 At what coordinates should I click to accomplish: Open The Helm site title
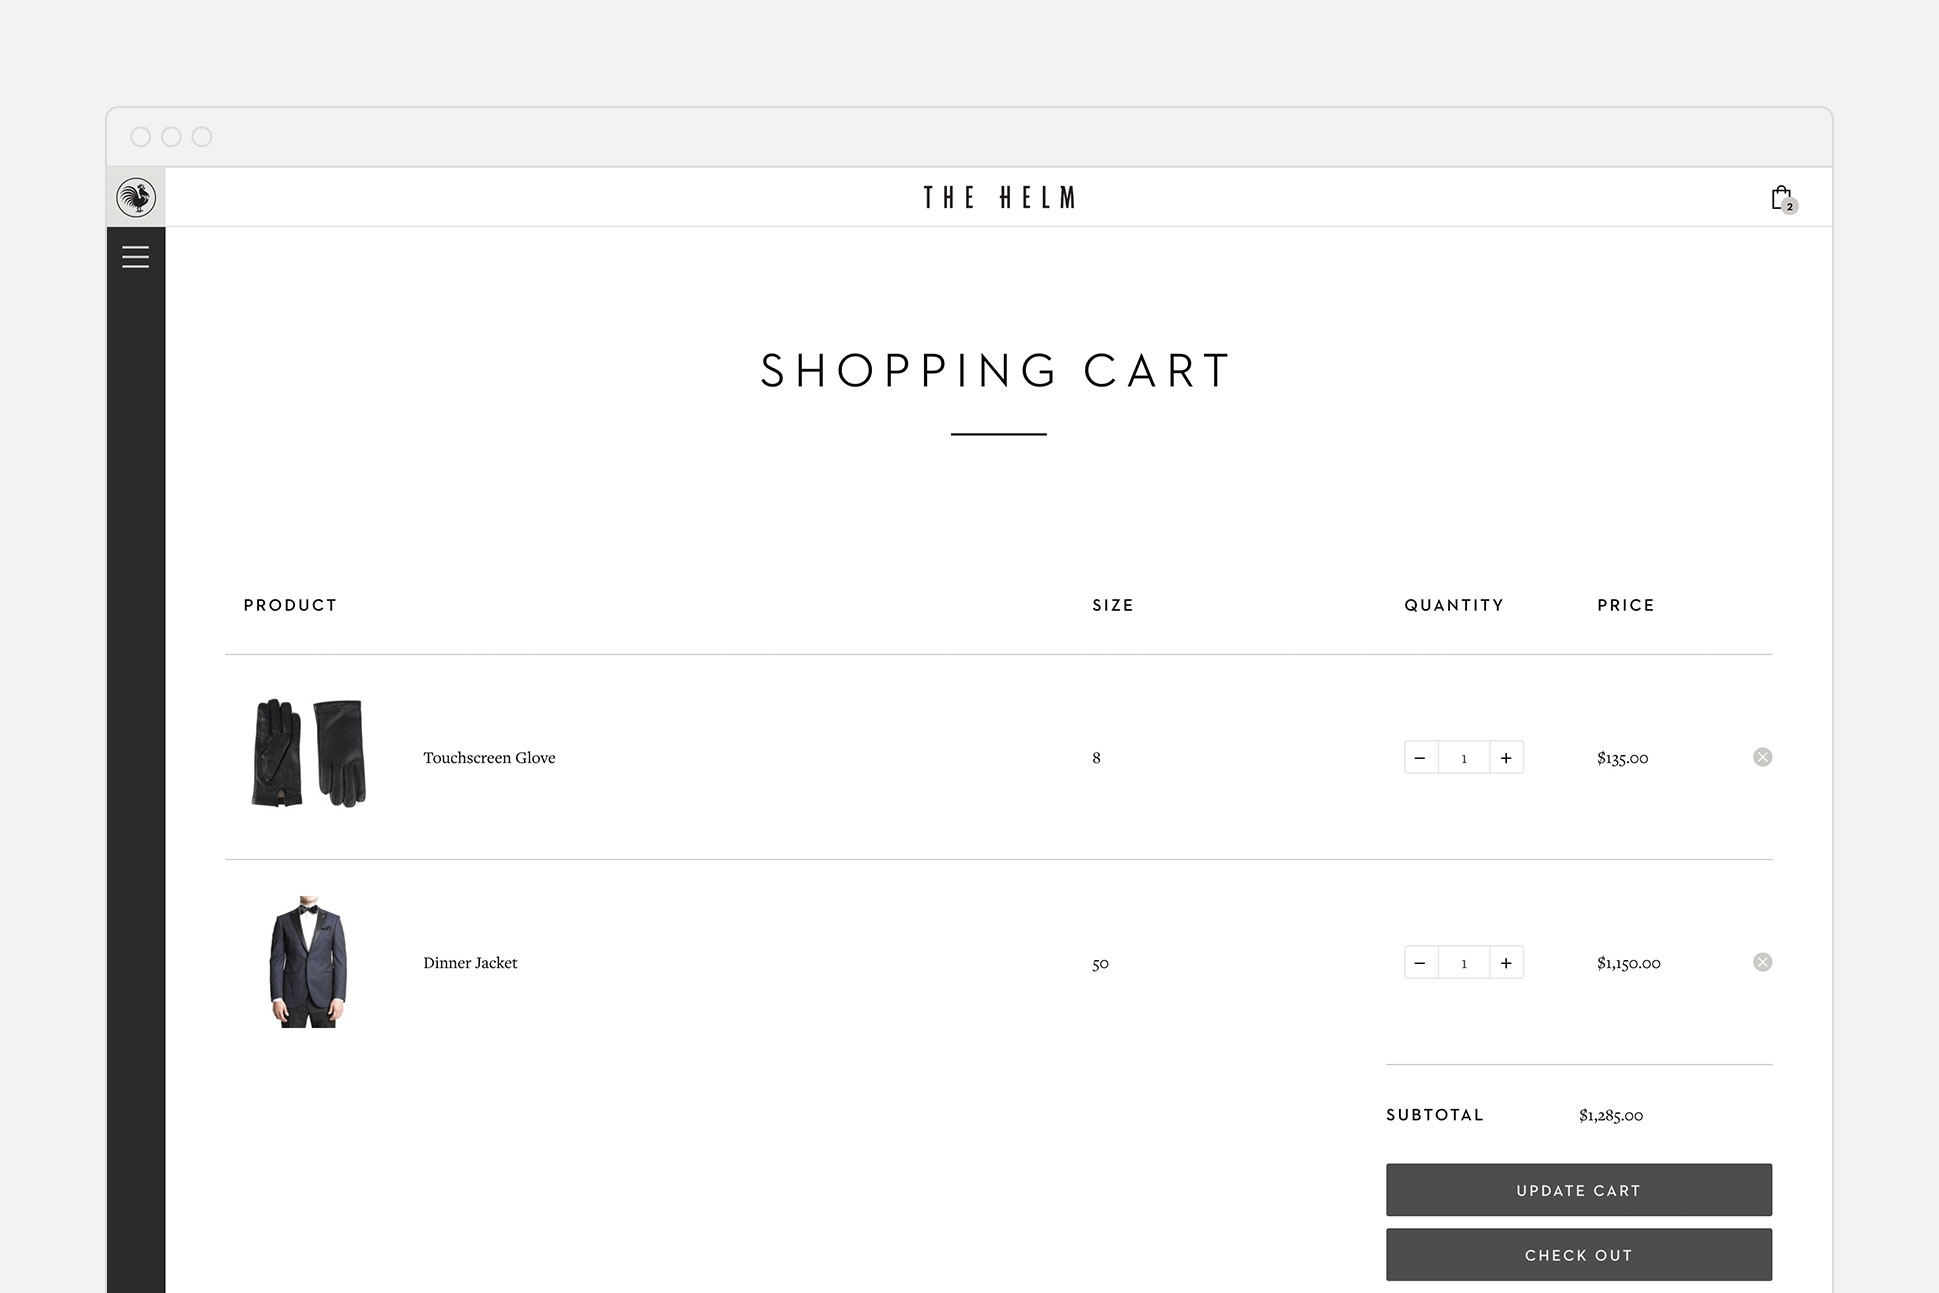point(999,197)
